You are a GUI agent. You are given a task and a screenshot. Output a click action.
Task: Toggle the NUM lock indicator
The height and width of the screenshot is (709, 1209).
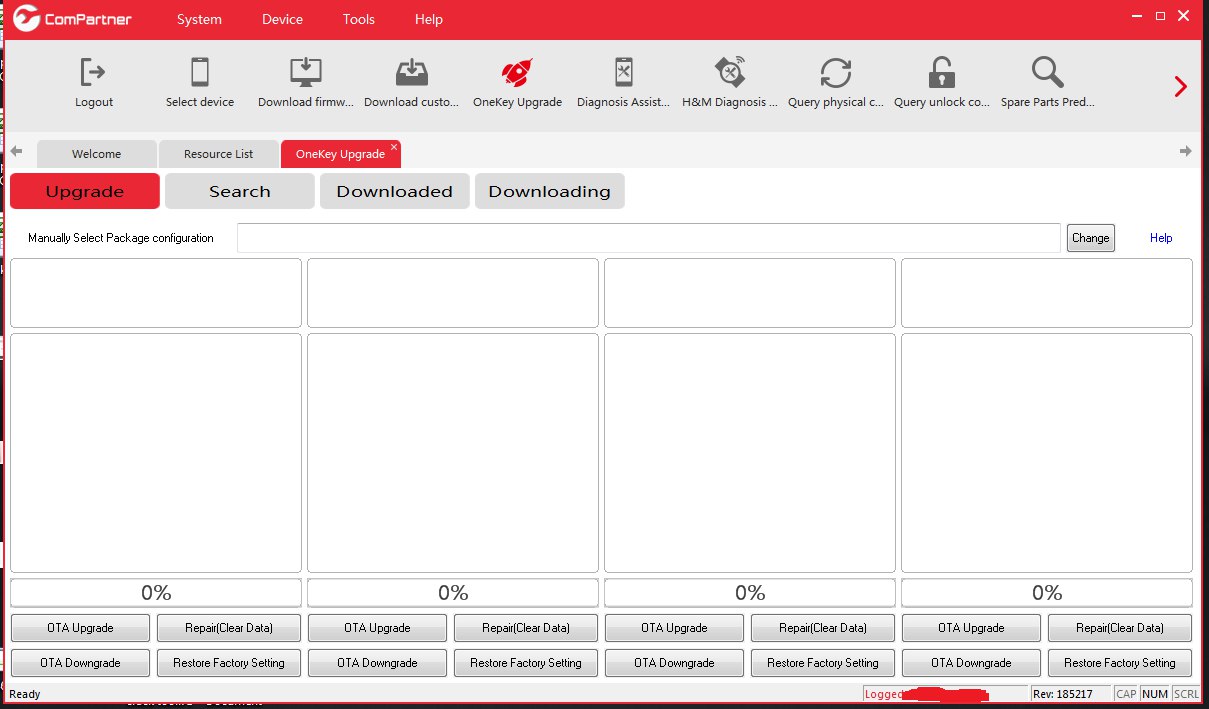(x=1154, y=693)
